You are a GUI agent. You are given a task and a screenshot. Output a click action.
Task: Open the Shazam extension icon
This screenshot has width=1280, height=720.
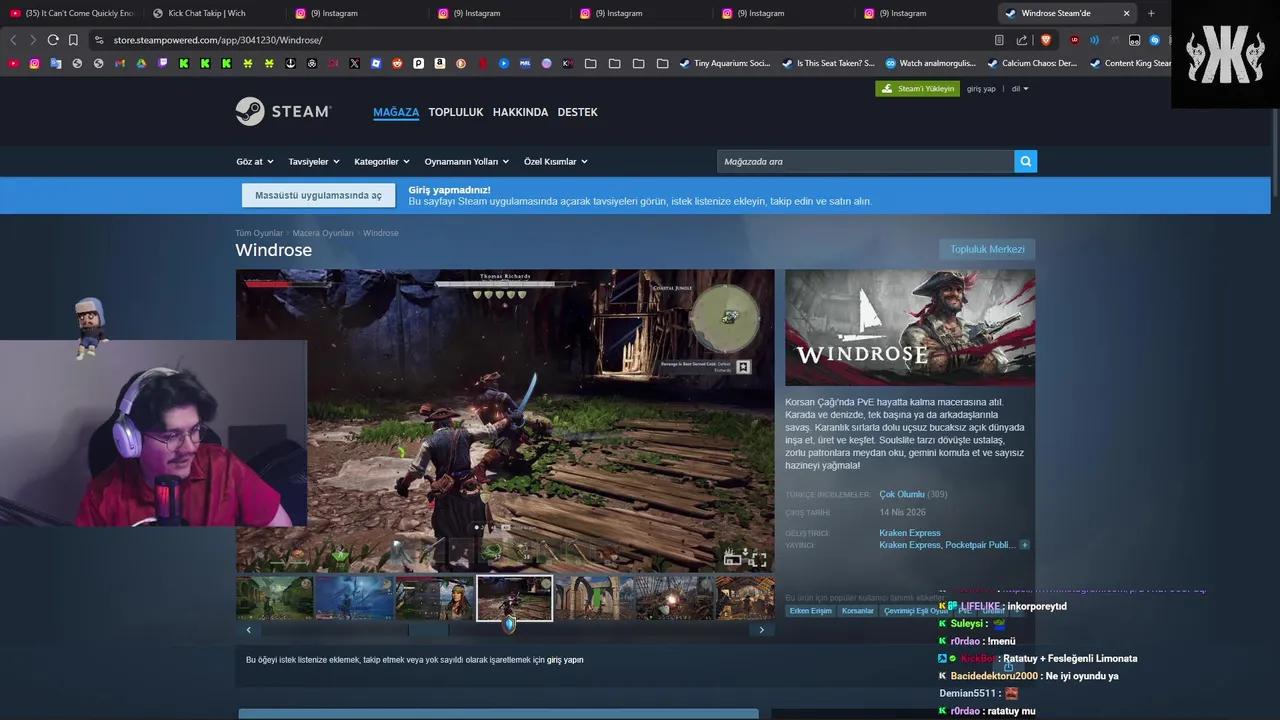point(1154,40)
